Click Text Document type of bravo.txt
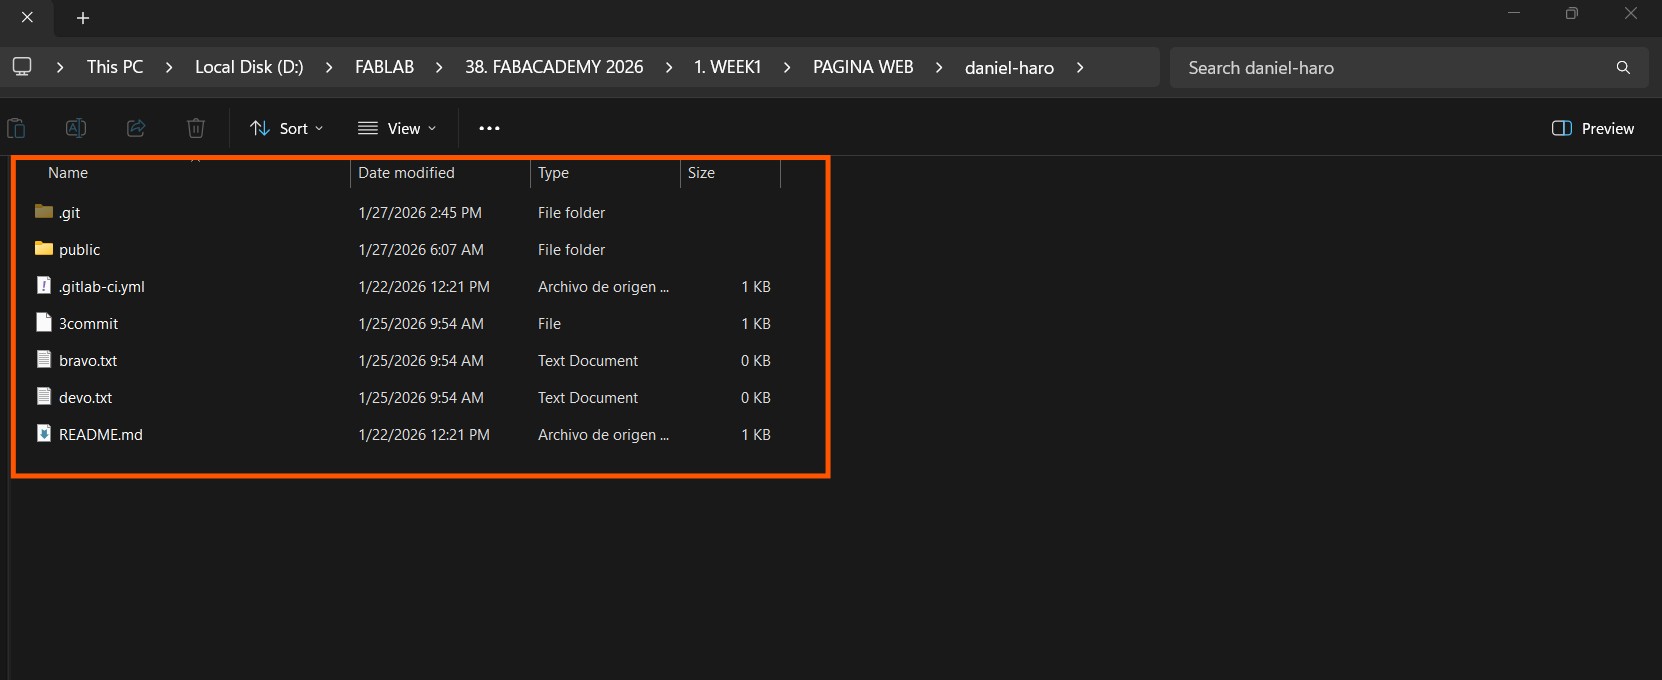Screen dimensions: 1662x680 (x=588, y=361)
